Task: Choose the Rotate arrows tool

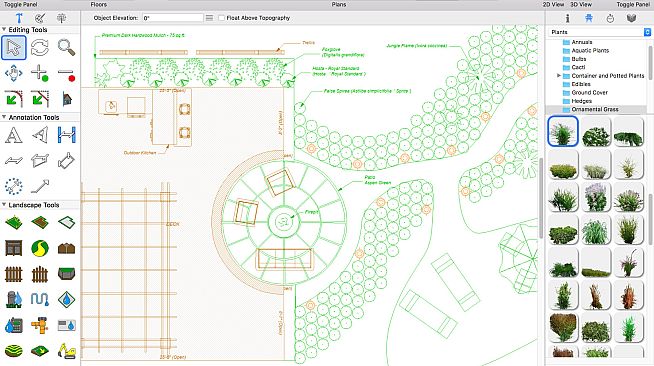Action: point(40,48)
